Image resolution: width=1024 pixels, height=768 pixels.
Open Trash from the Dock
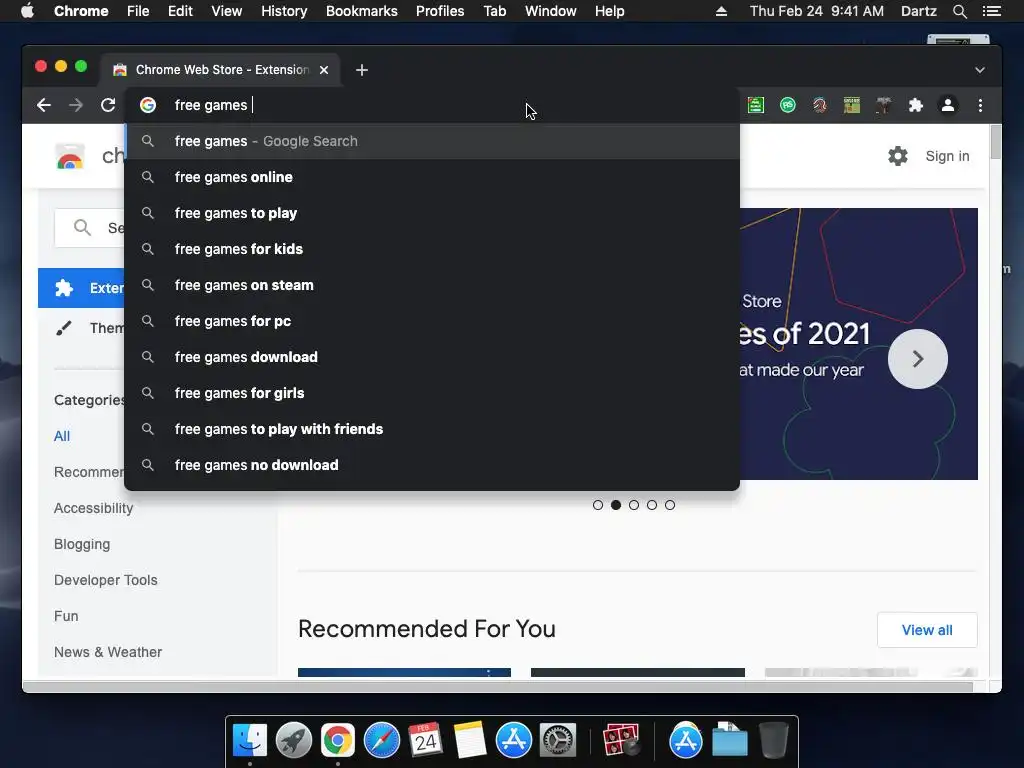click(x=773, y=740)
